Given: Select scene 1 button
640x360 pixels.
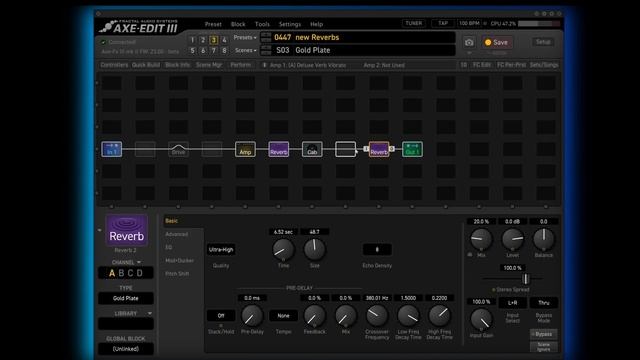Looking at the screenshot, I should [193, 40].
